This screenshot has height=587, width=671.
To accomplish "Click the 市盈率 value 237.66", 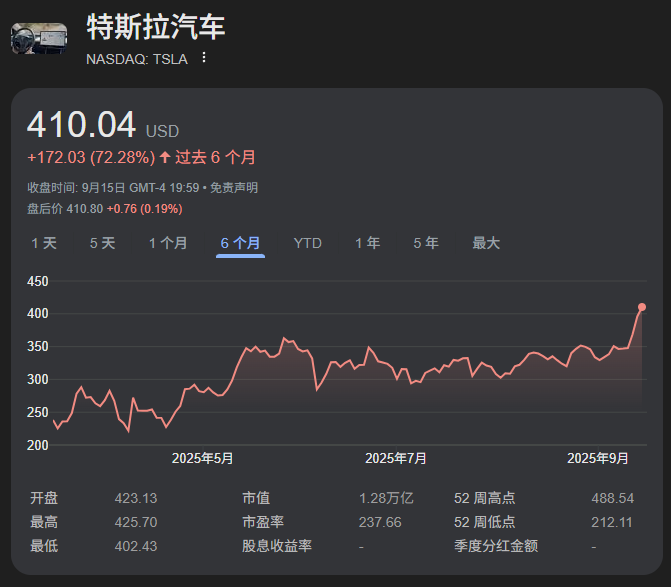I will click(x=380, y=522).
